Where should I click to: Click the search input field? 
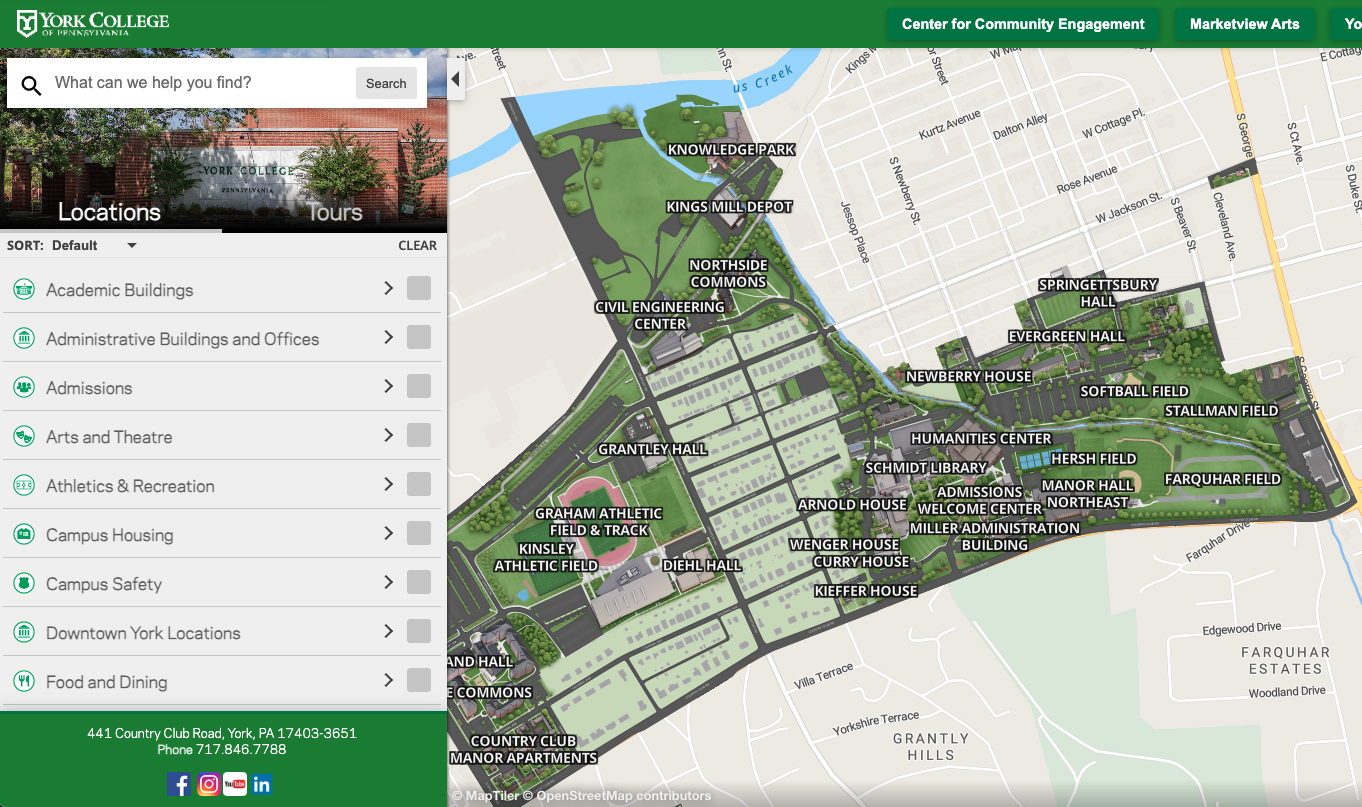pos(200,83)
